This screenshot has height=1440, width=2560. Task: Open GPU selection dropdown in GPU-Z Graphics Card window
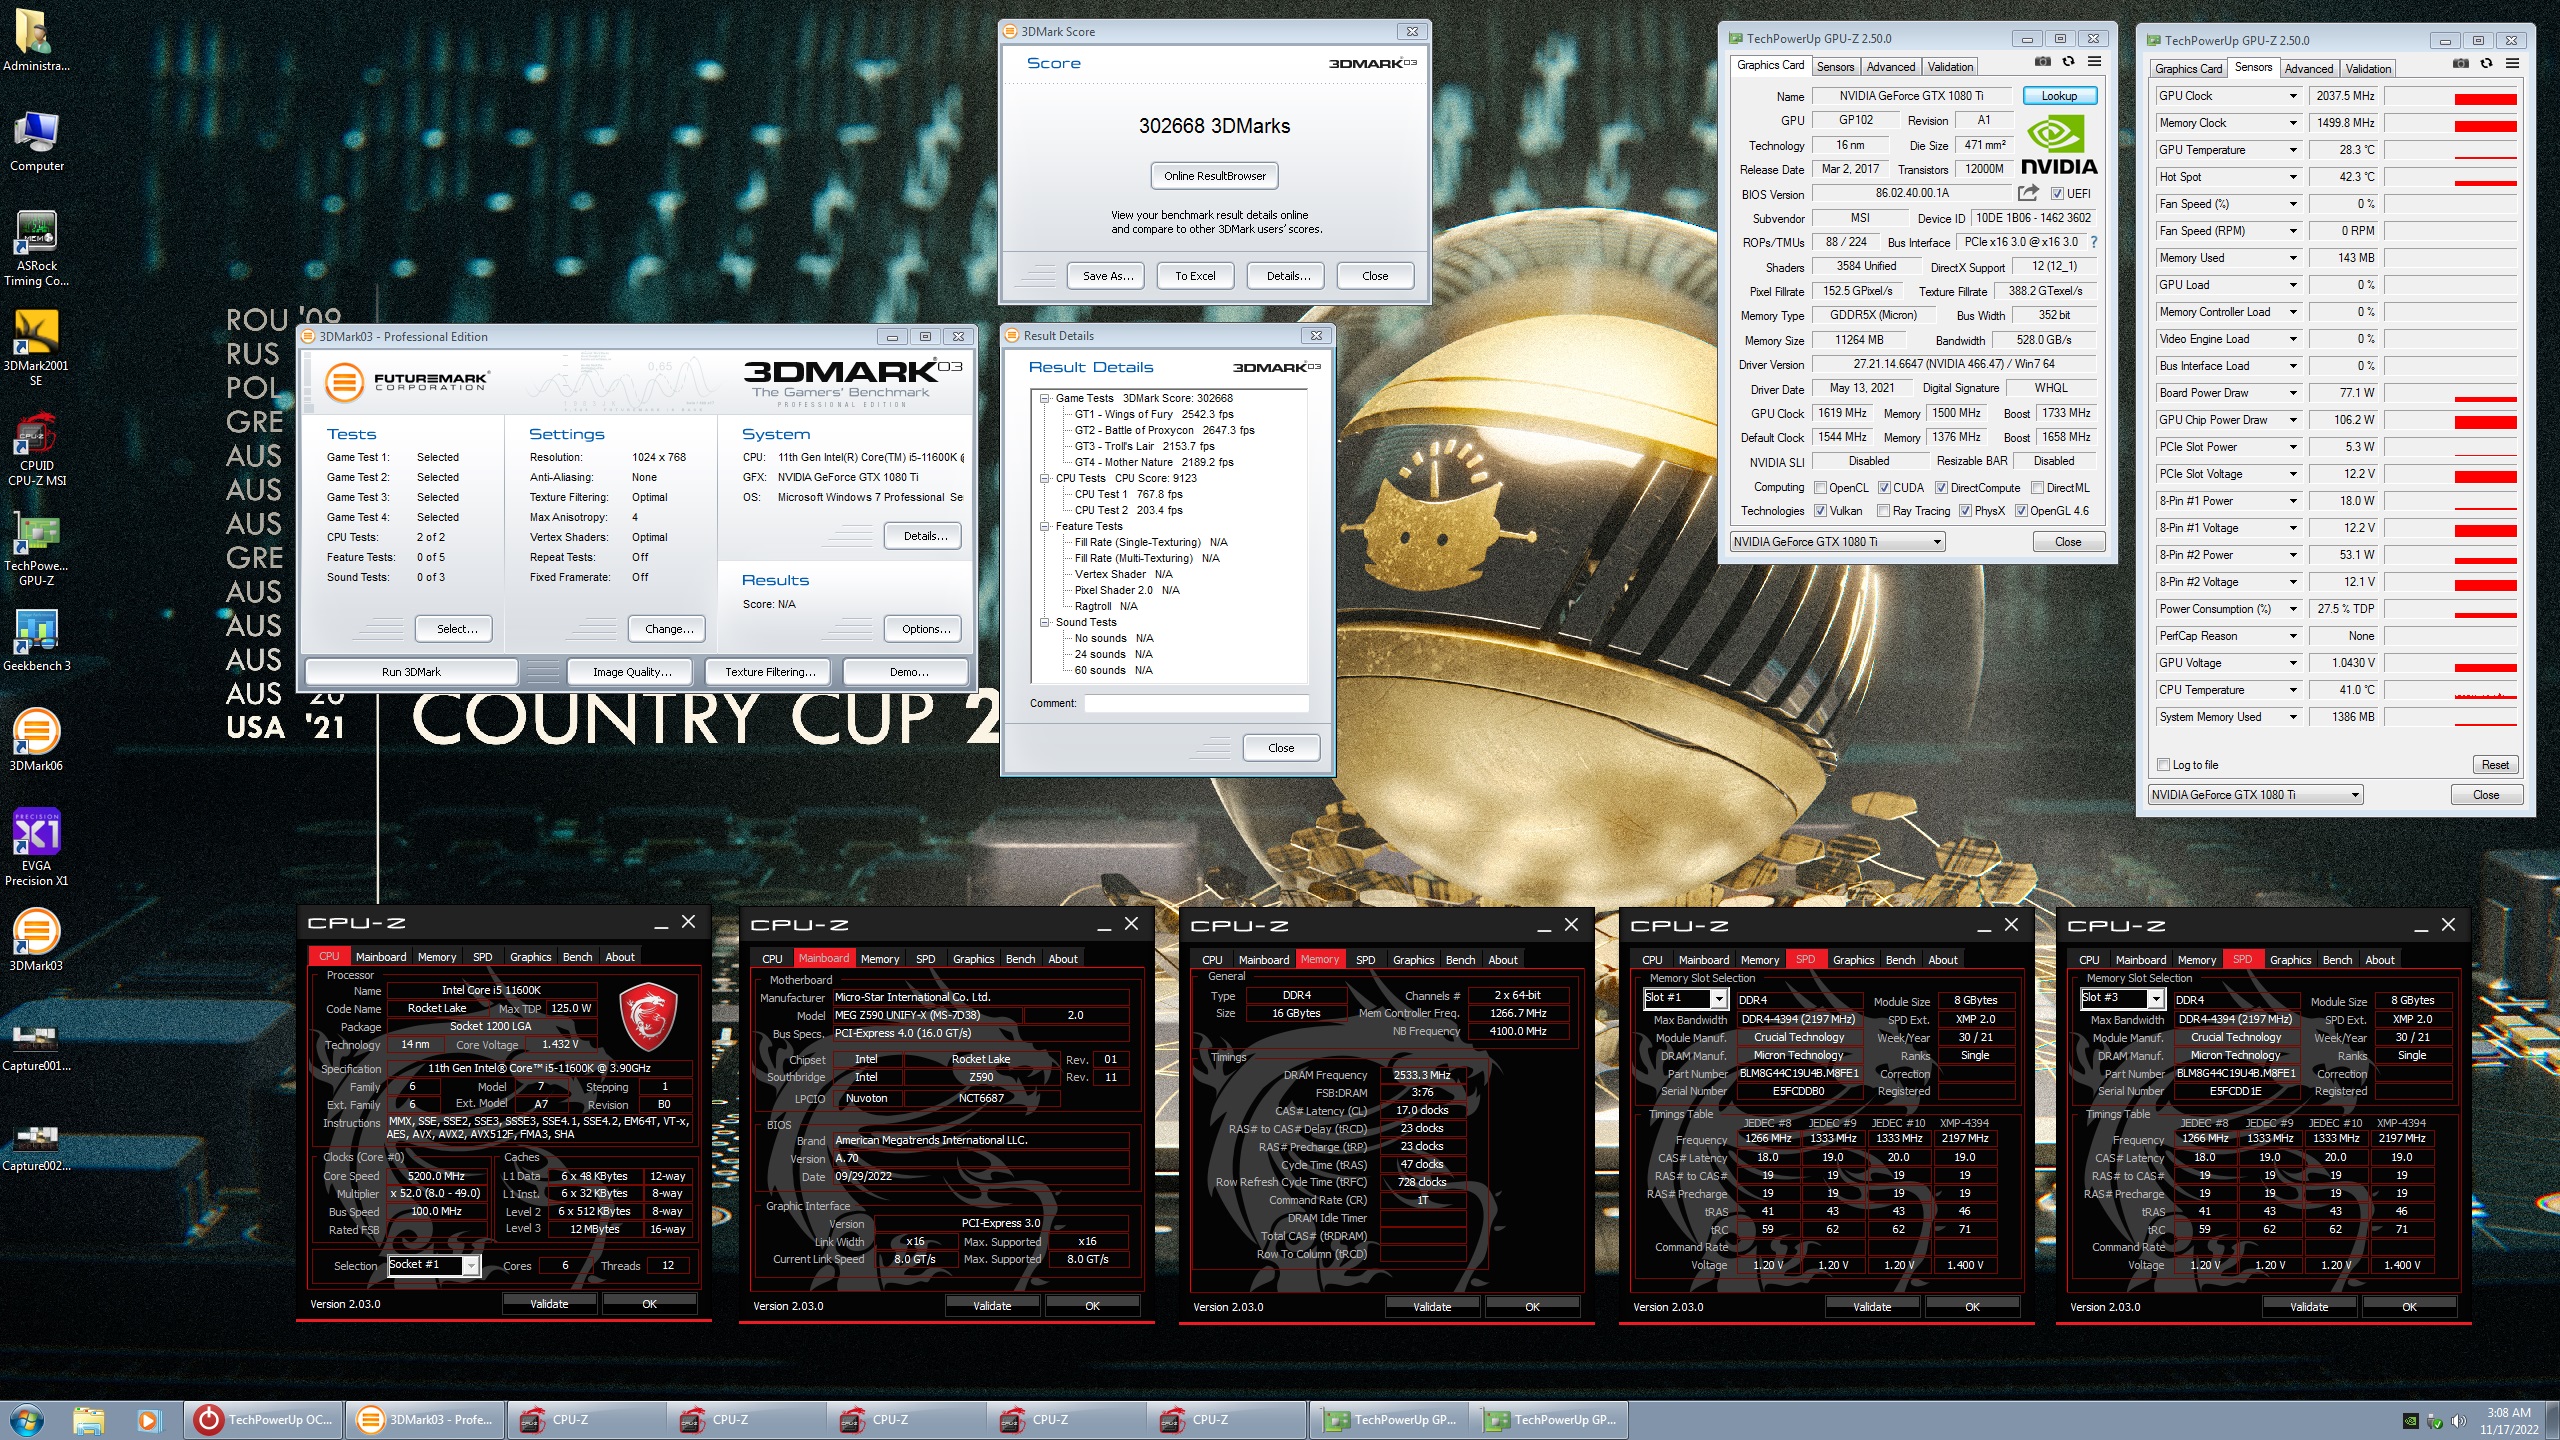pos(1838,542)
